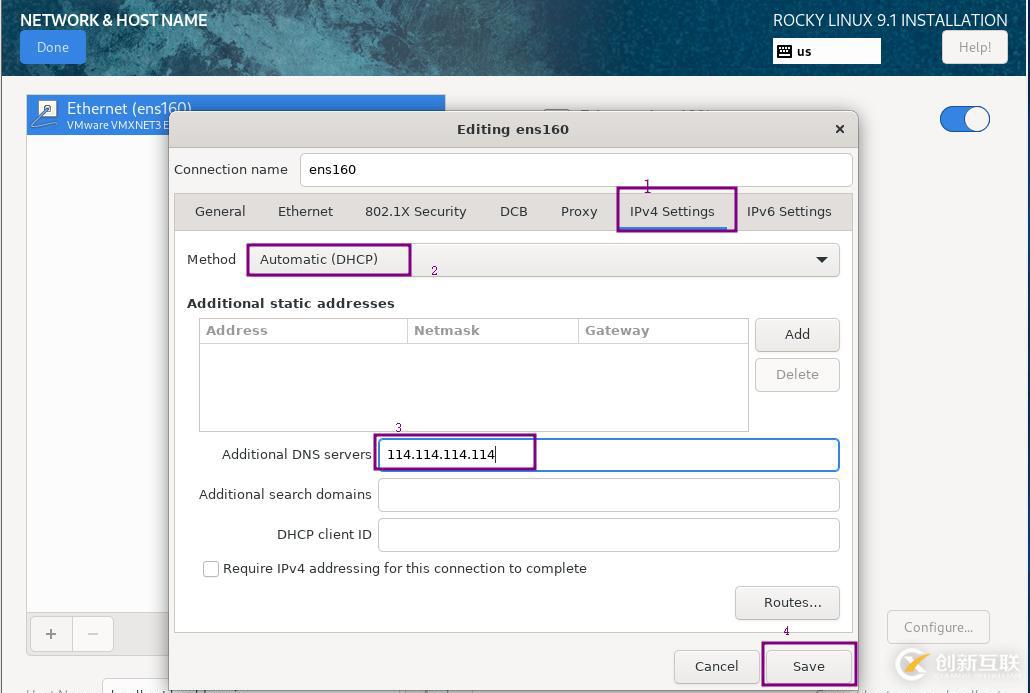Viewport: 1030px width, 693px height.
Task: Click Add to add a static address
Action: 797,334
